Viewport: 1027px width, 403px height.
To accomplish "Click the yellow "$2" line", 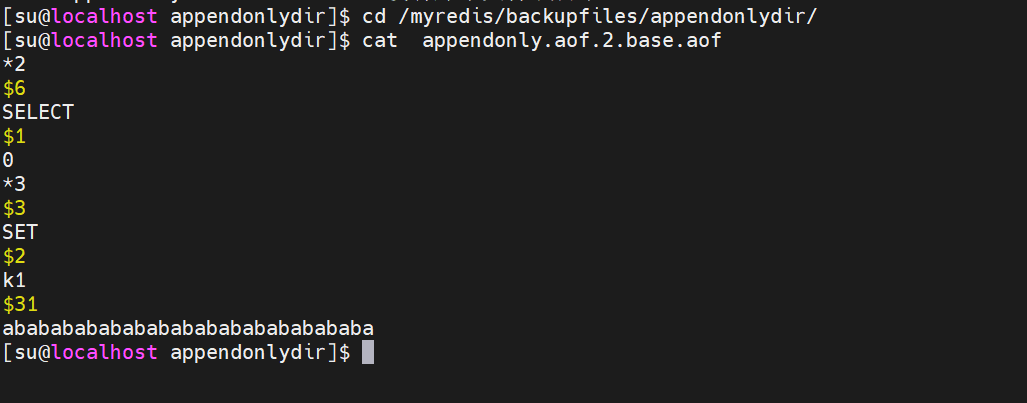I will coord(14,256).
